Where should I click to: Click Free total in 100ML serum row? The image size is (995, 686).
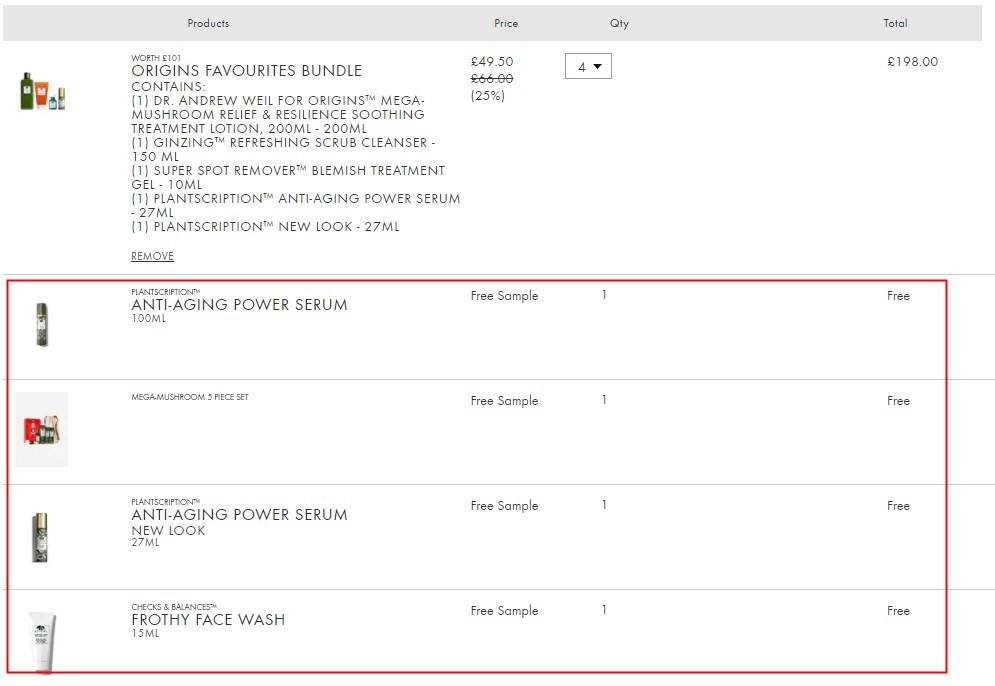pyautogui.click(x=898, y=296)
